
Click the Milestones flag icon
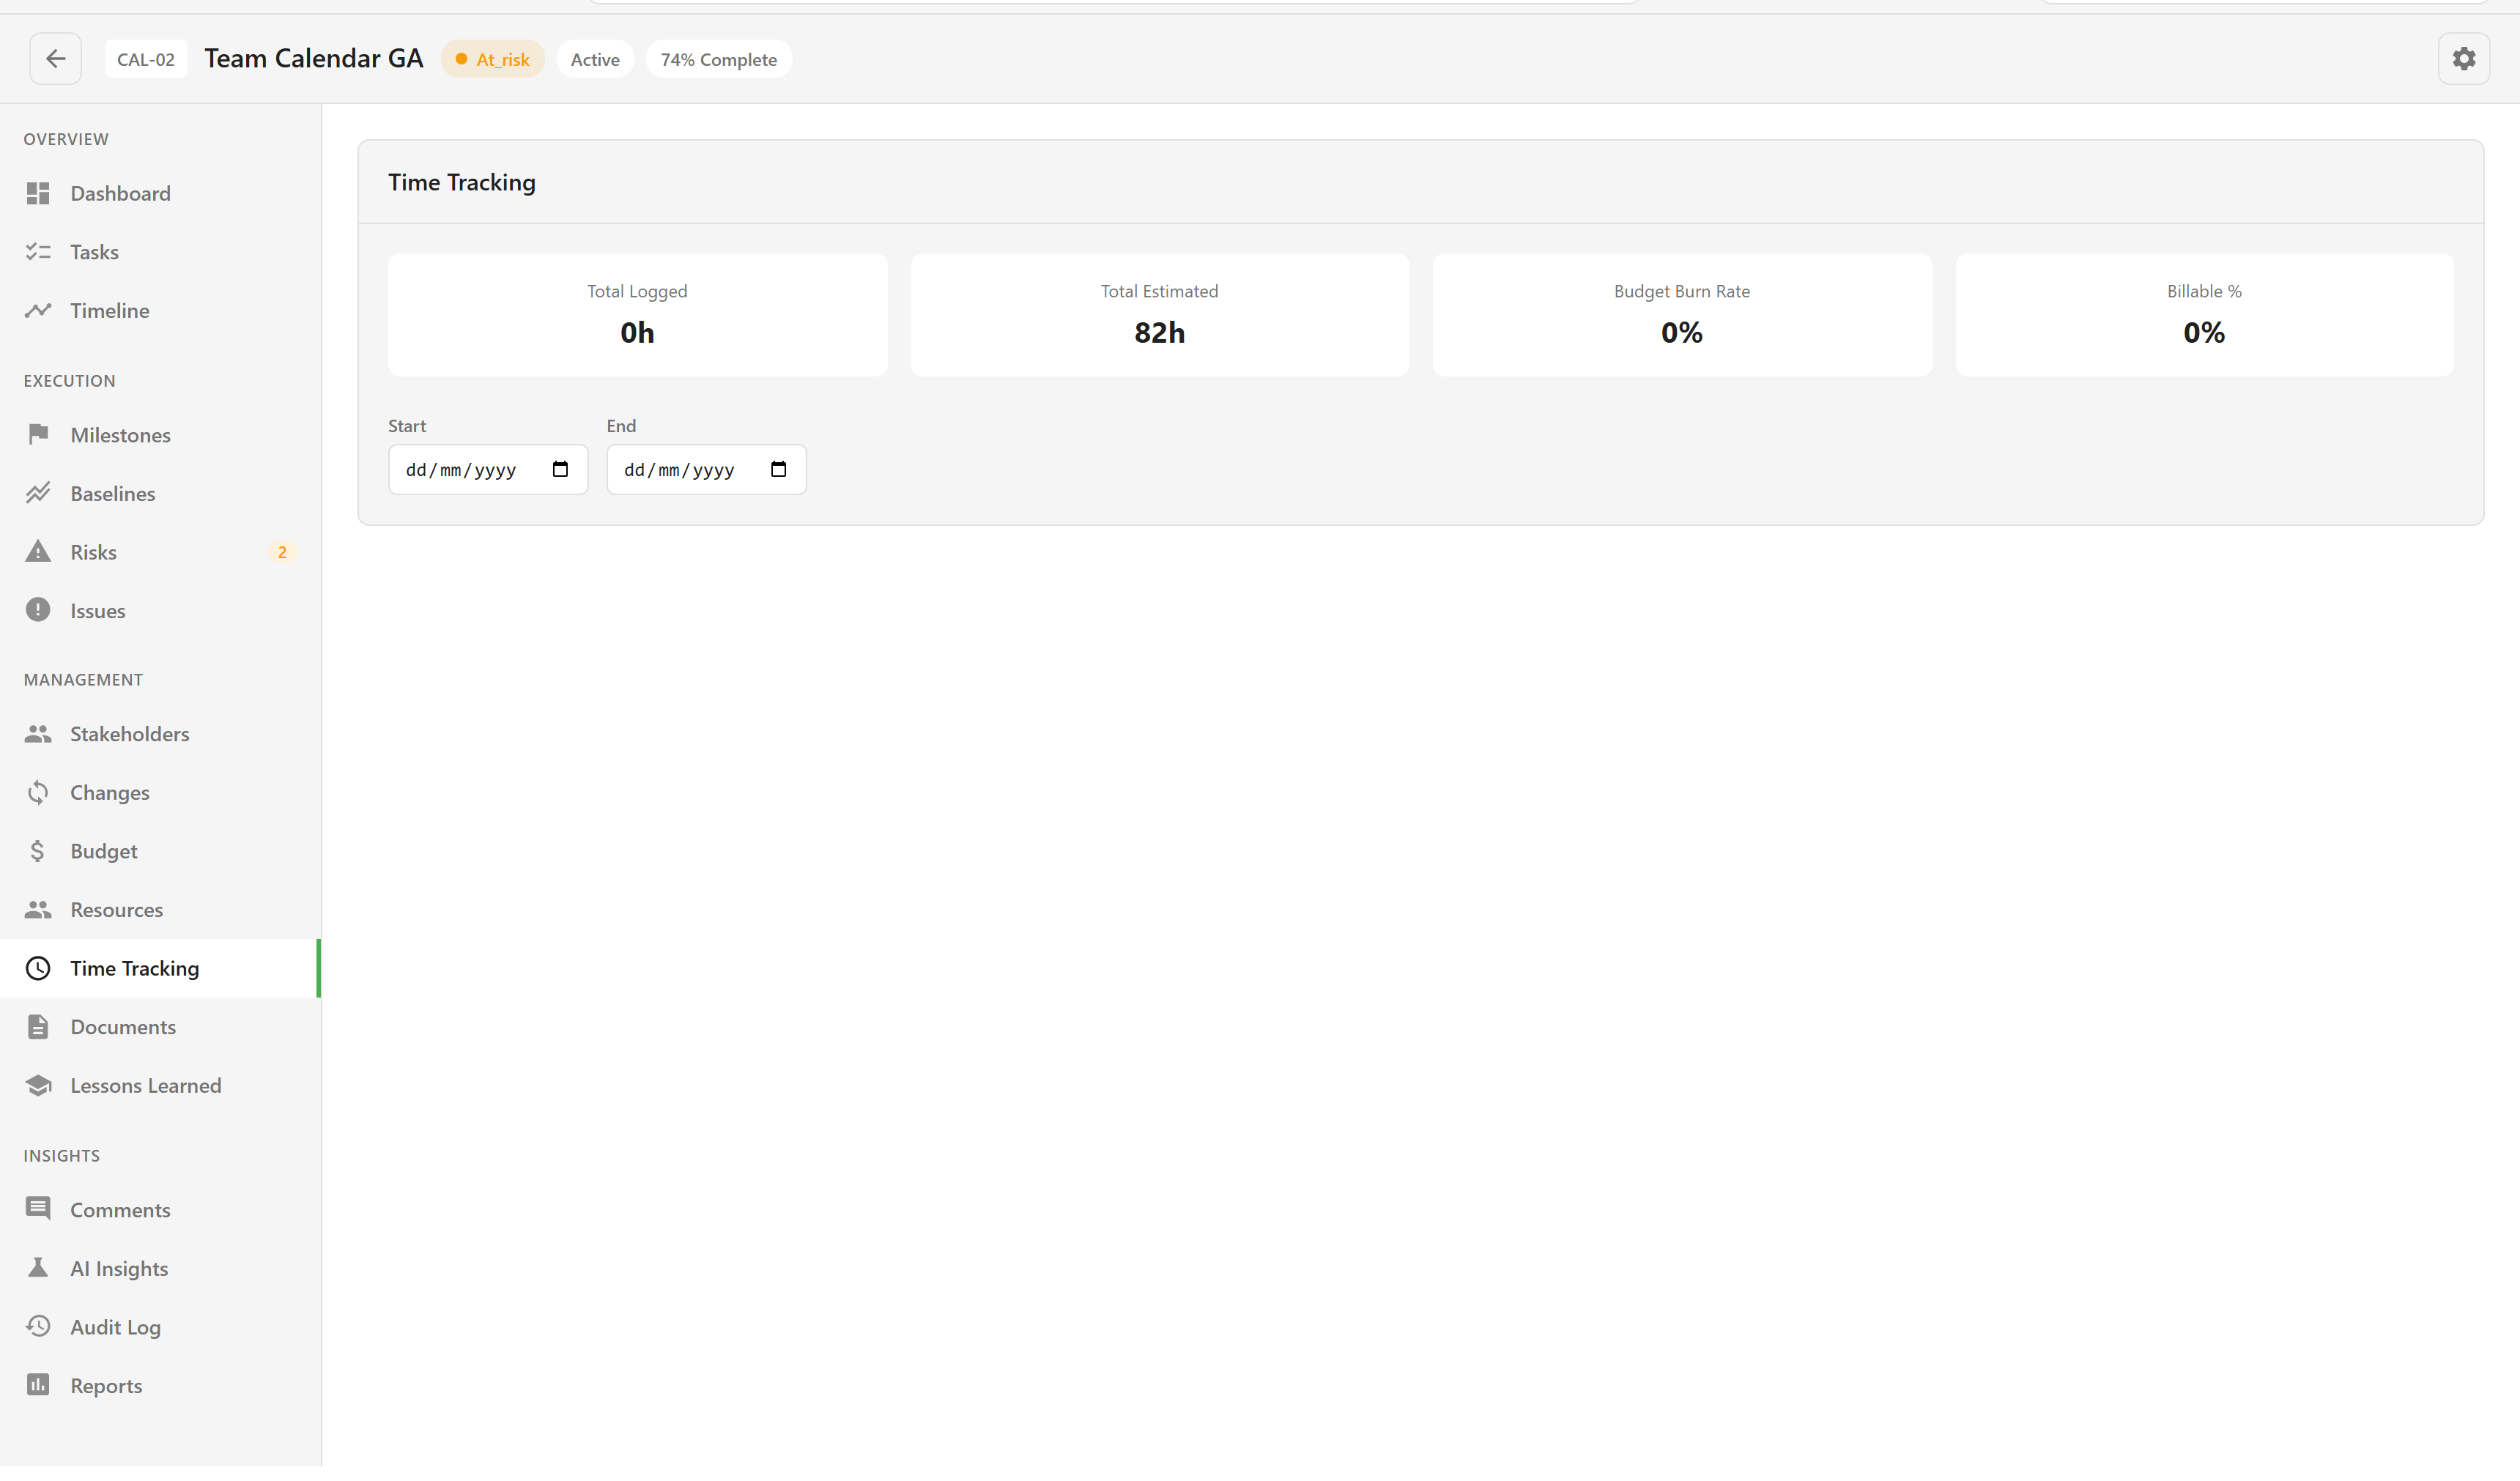point(38,435)
